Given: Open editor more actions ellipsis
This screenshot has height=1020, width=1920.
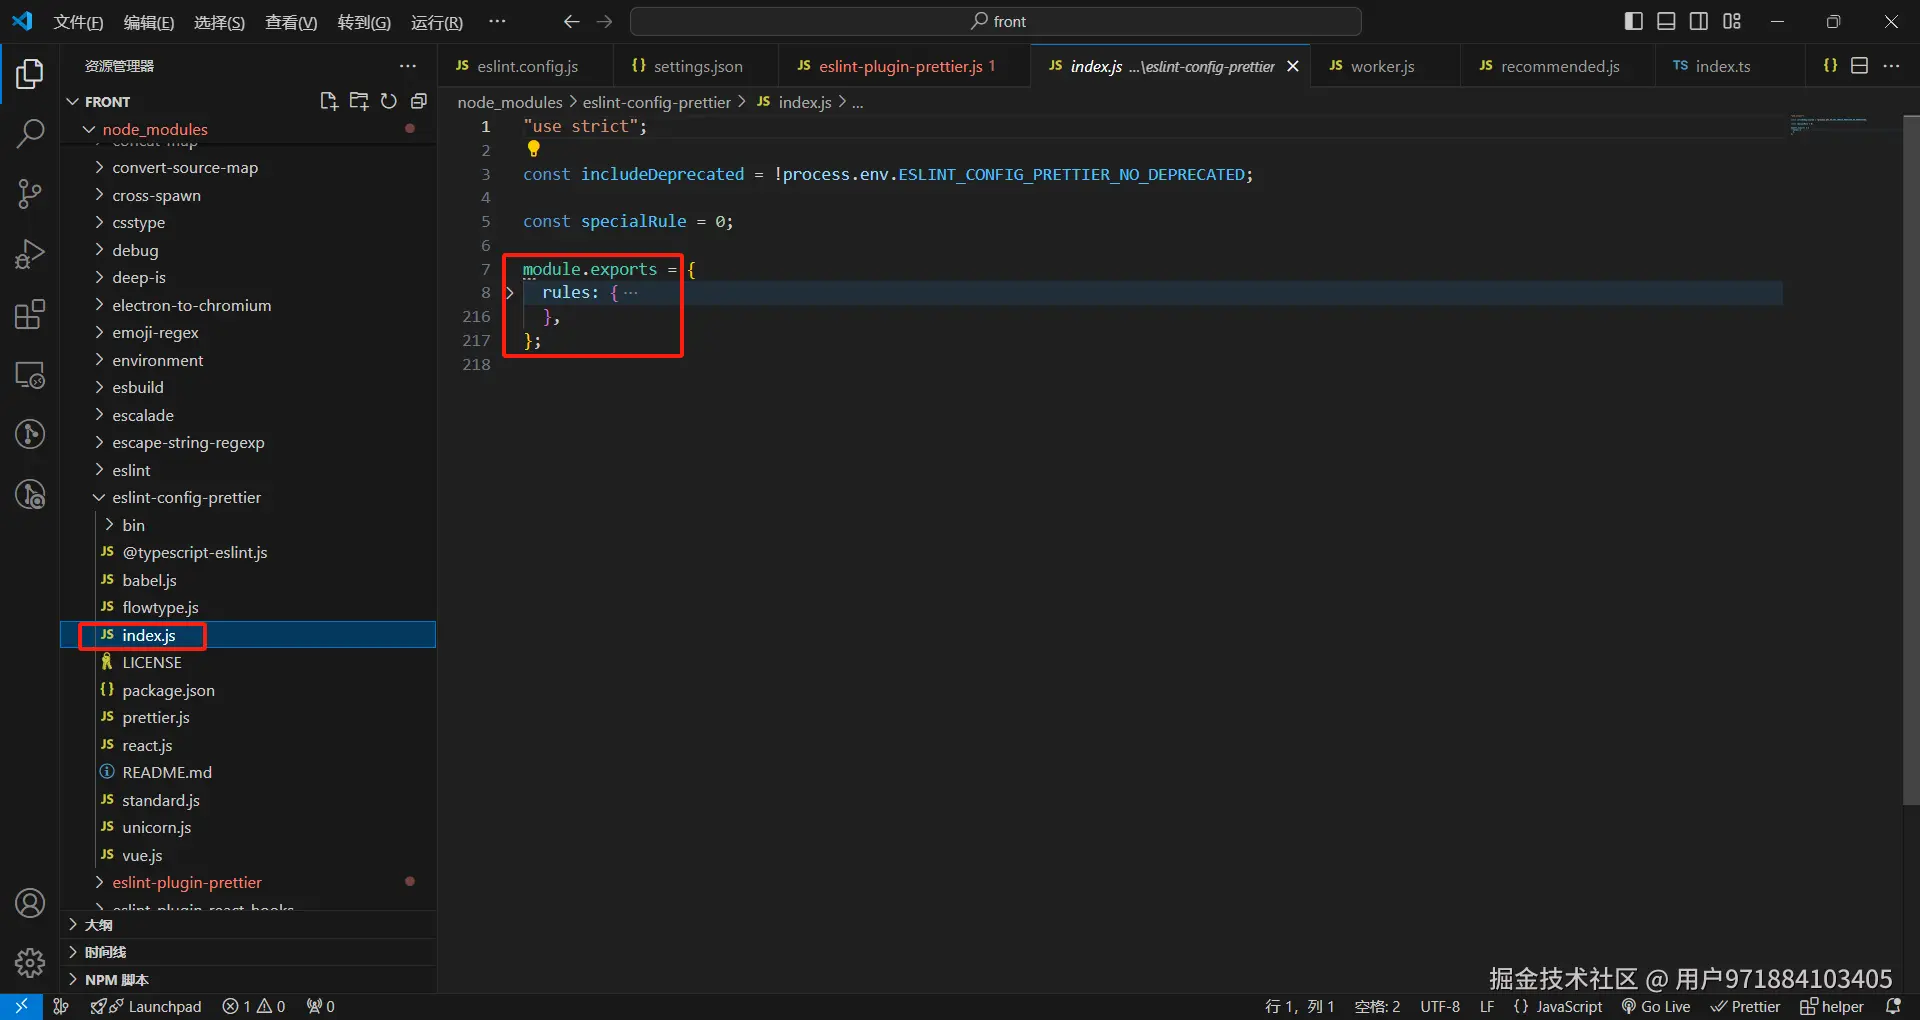Looking at the screenshot, I should pos(1891,65).
